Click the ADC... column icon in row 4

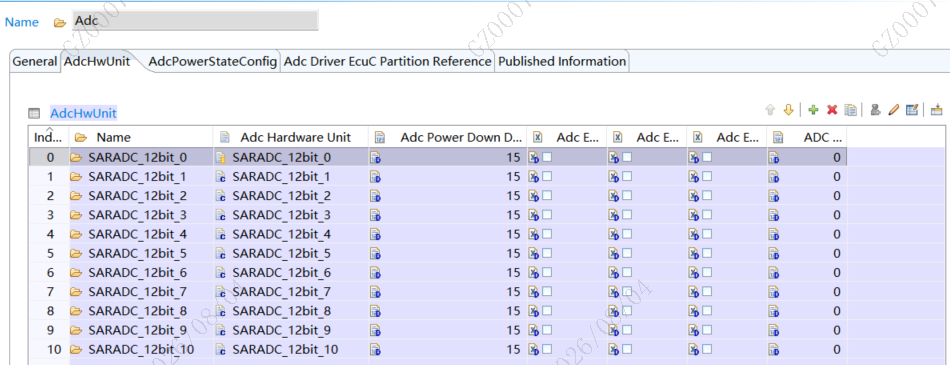pos(774,235)
